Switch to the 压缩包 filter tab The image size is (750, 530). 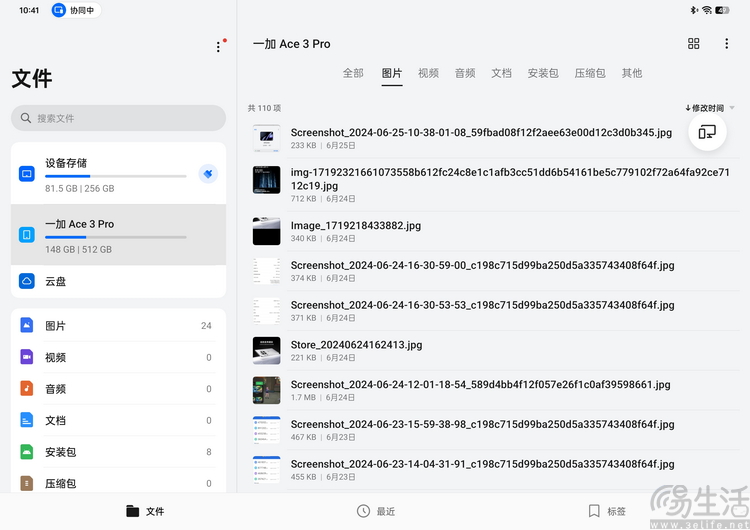[590, 73]
